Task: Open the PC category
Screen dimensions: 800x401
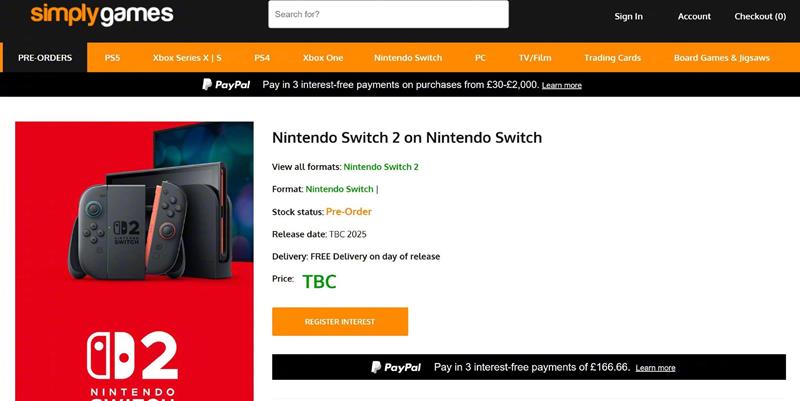Action: click(481, 58)
